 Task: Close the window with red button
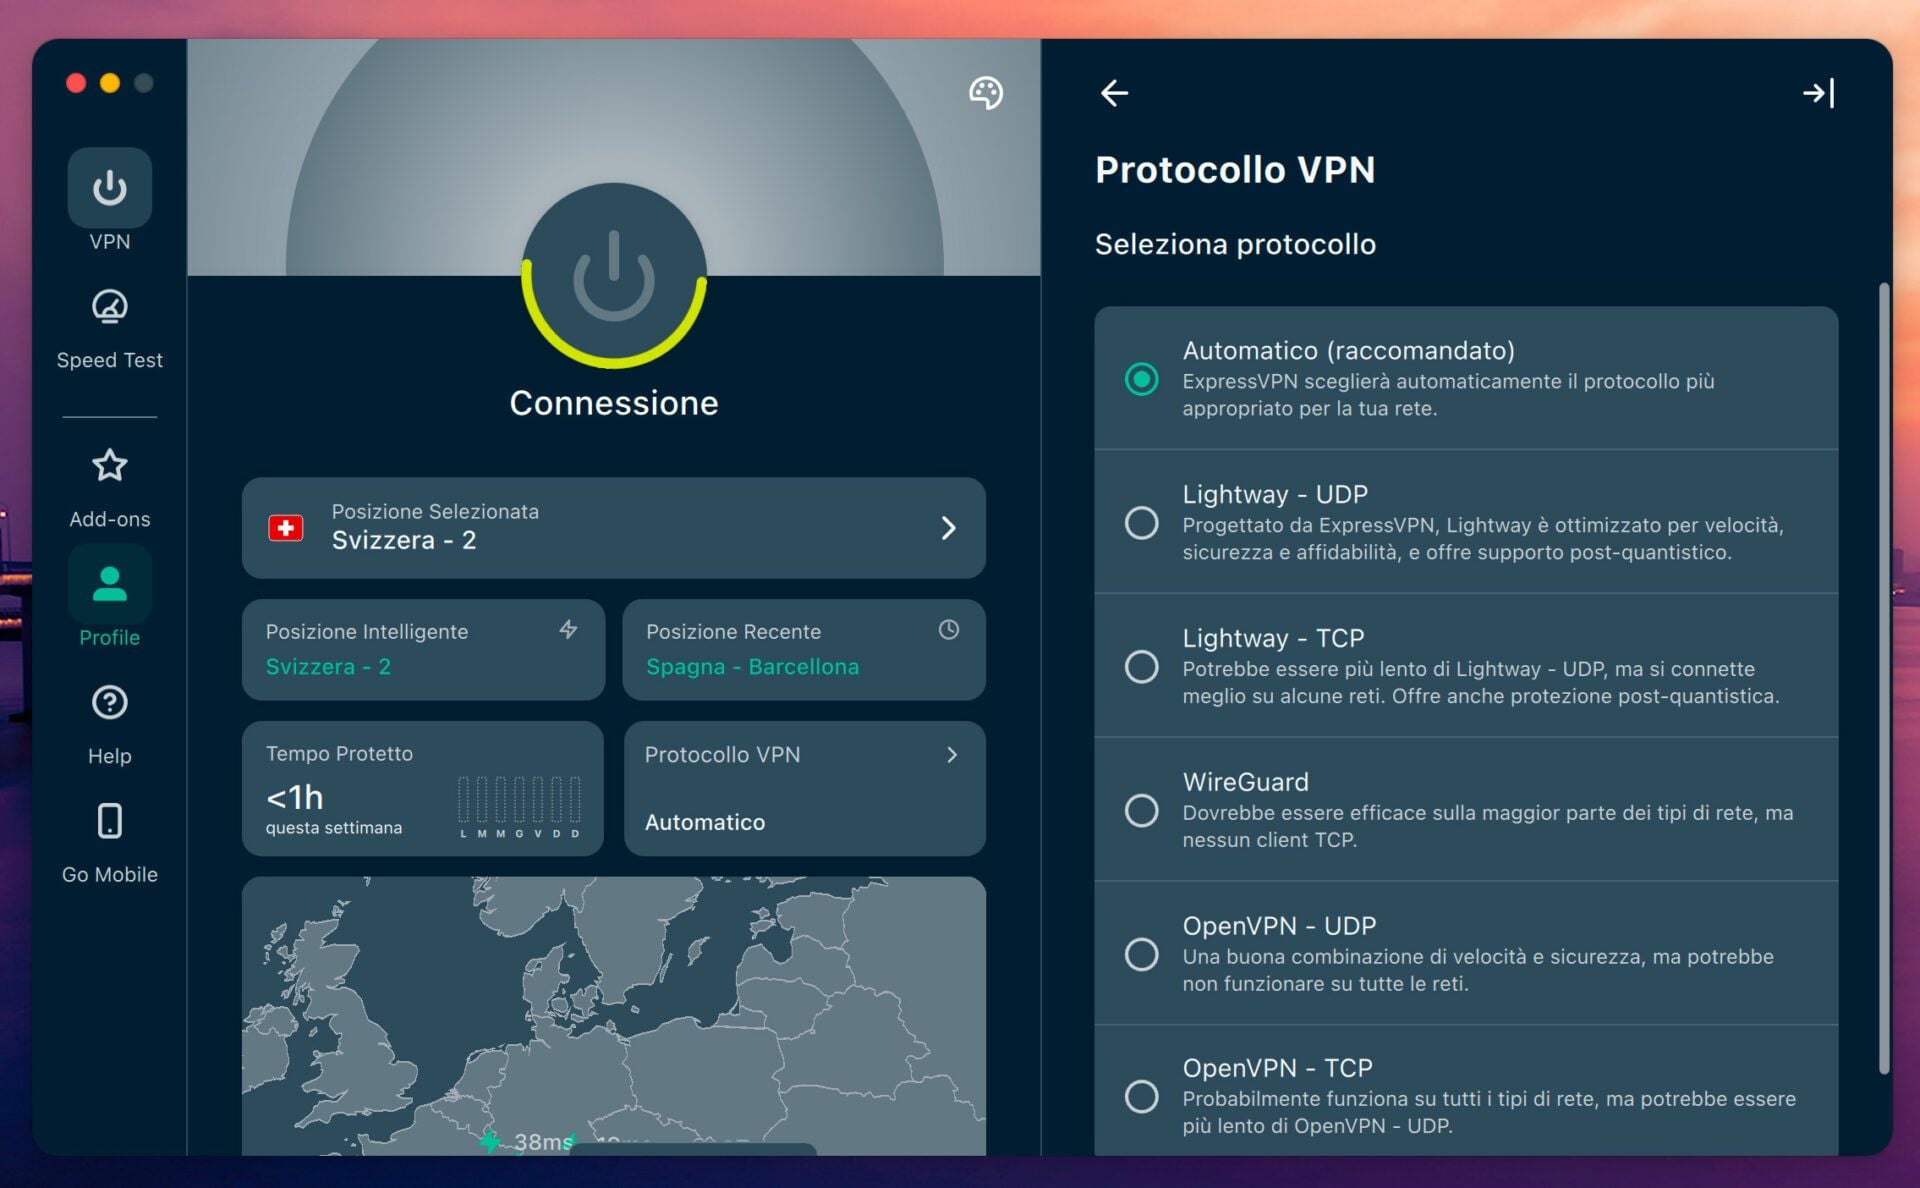pos(76,83)
